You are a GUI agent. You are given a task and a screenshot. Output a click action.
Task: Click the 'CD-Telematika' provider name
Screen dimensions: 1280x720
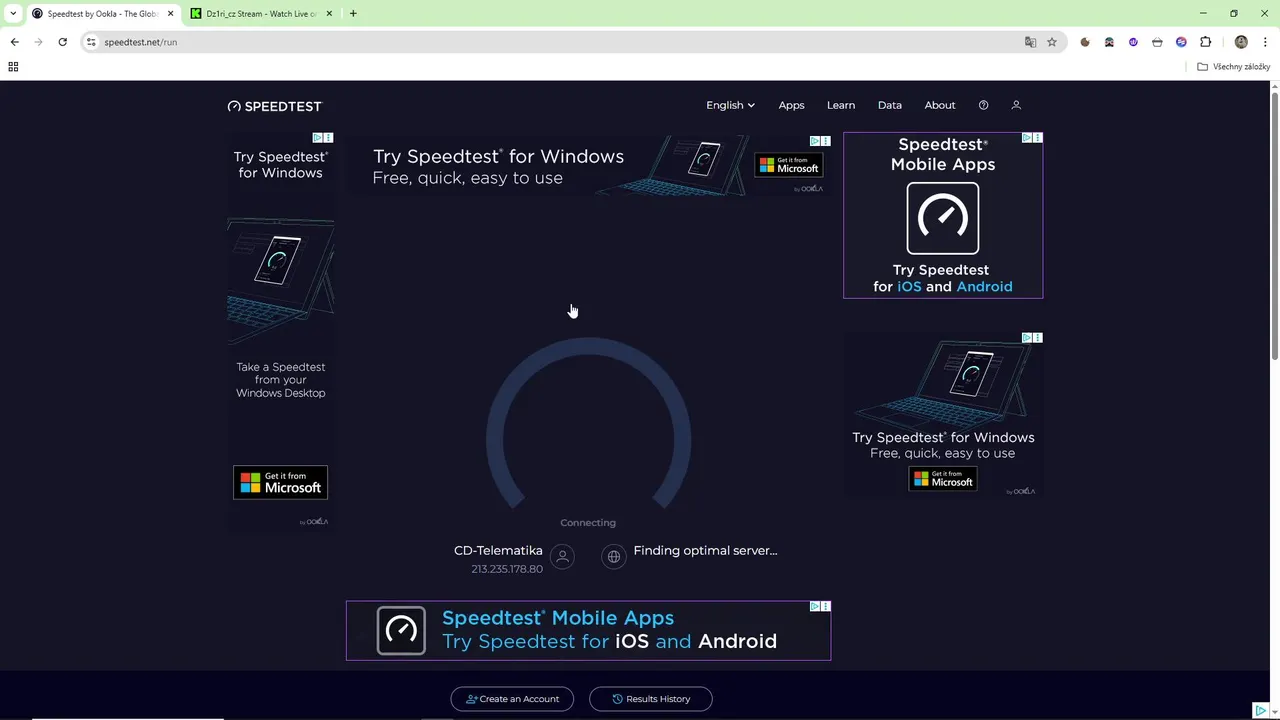click(498, 551)
